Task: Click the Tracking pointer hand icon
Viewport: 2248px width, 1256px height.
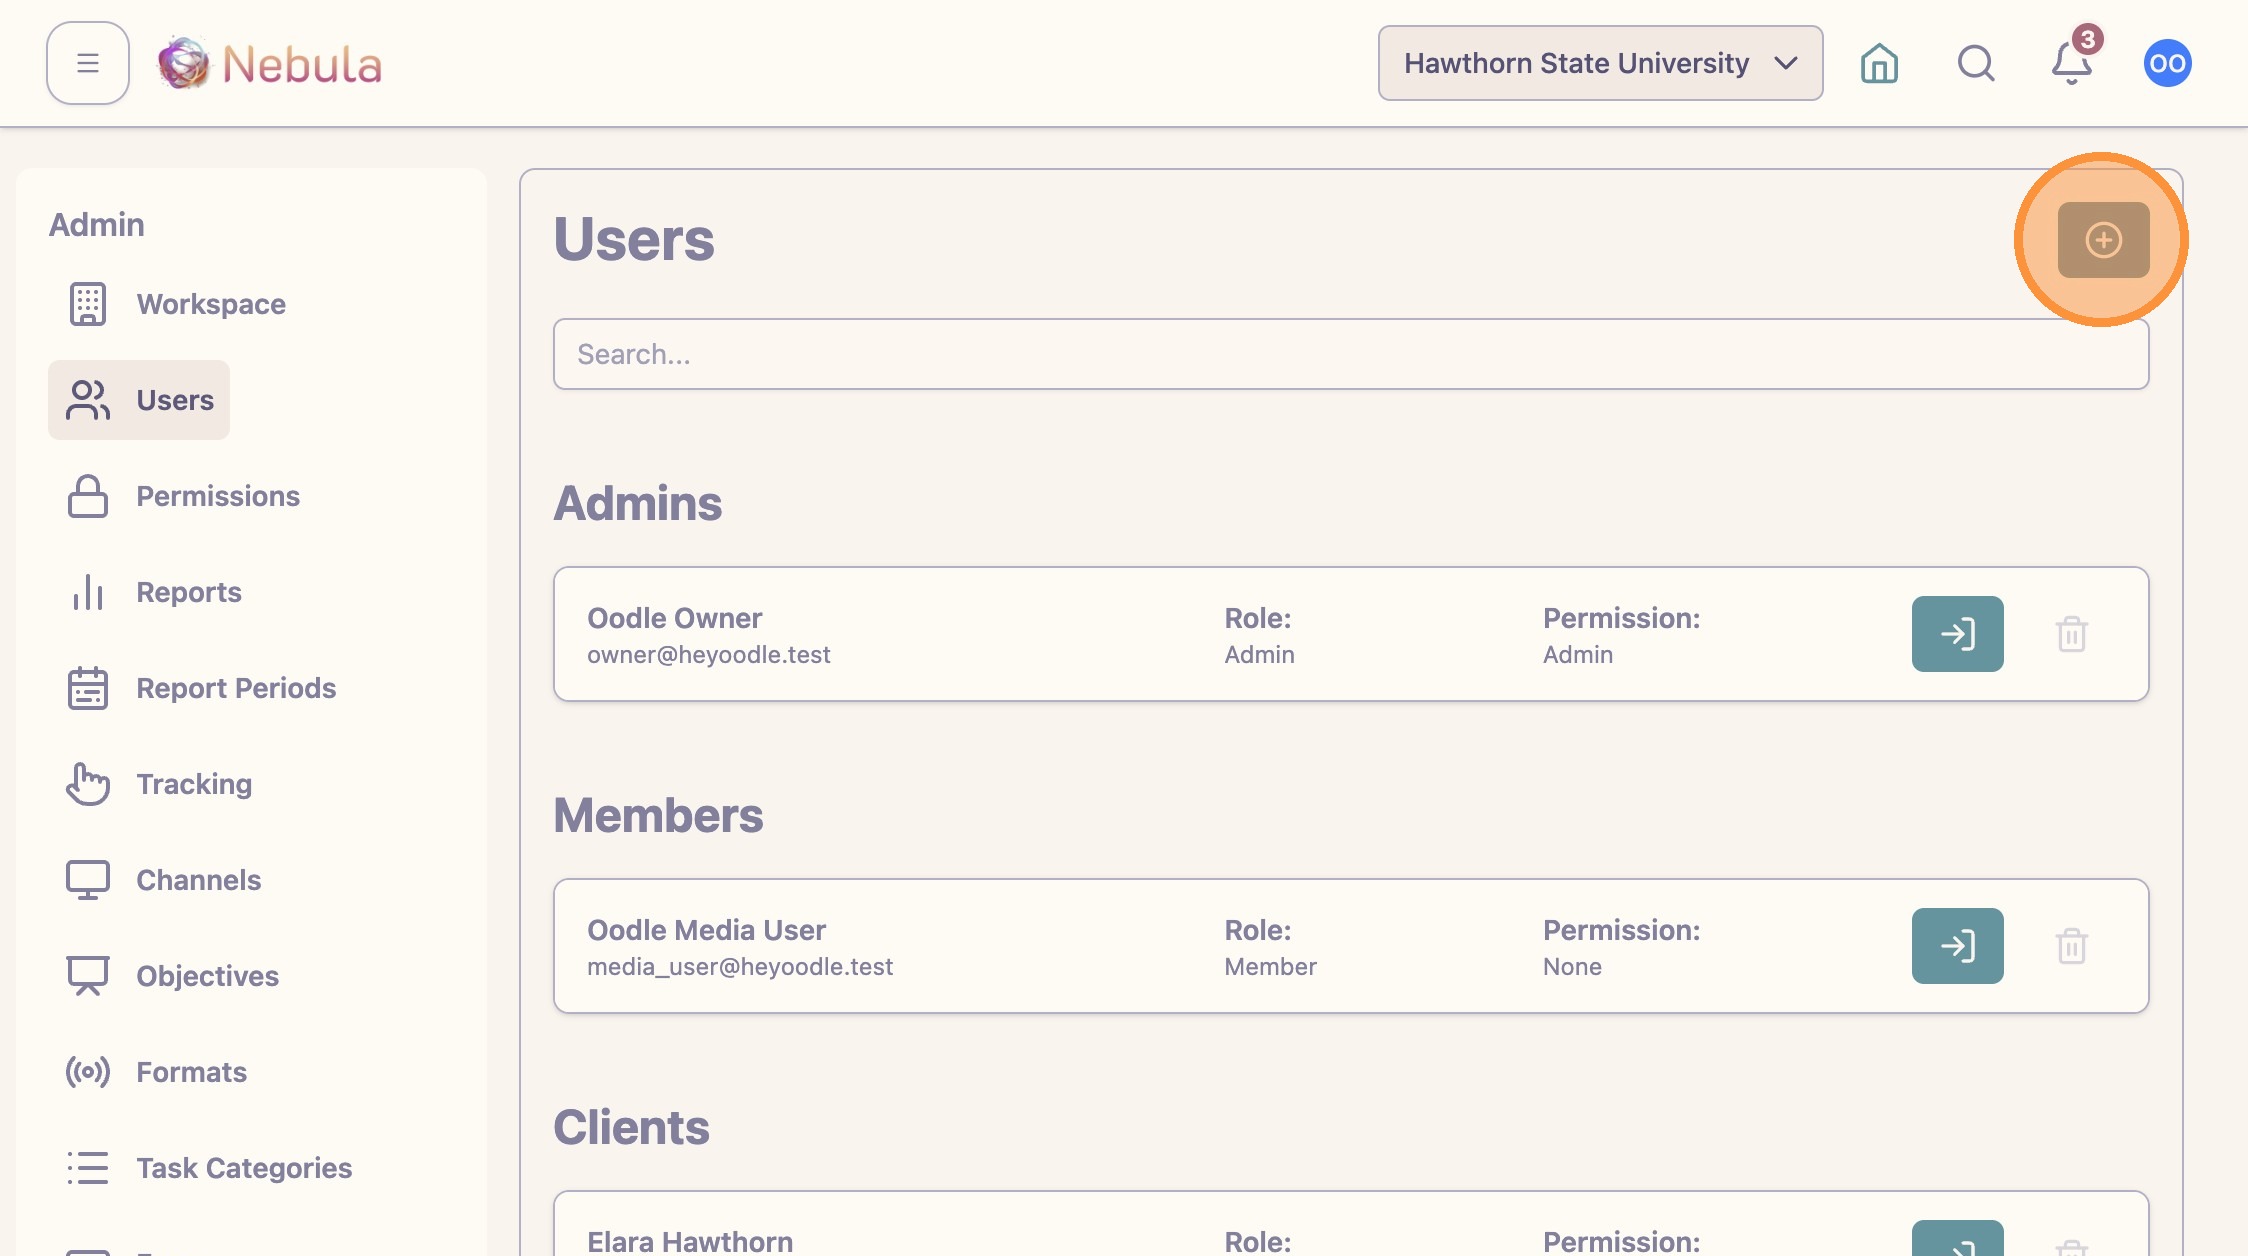Action: (x=88, y=784)
